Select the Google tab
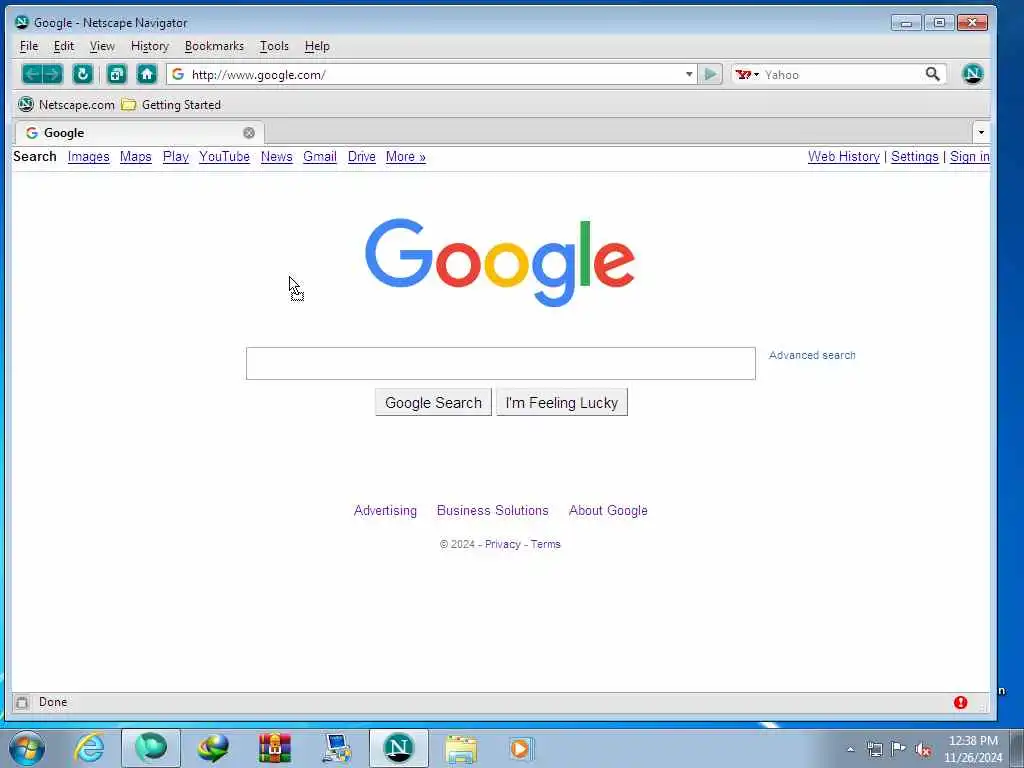Image resolution: width=1024 pixels, height=768 pixels. tap(139, 133)
